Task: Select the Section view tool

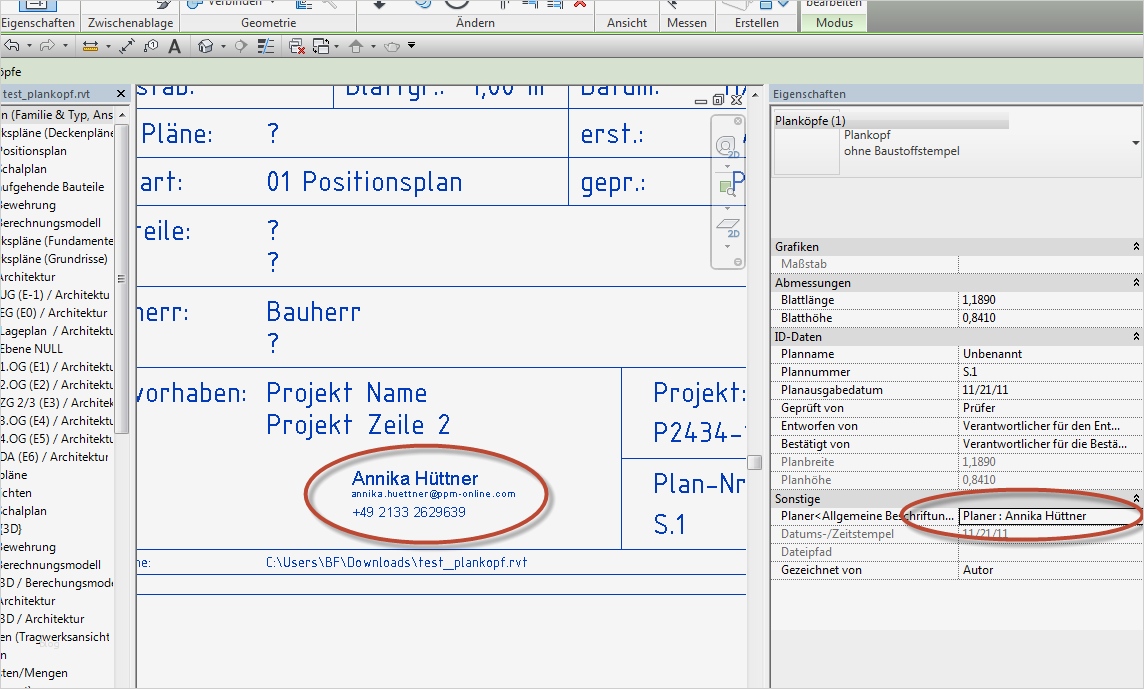Action: click(x=241, y=46)
